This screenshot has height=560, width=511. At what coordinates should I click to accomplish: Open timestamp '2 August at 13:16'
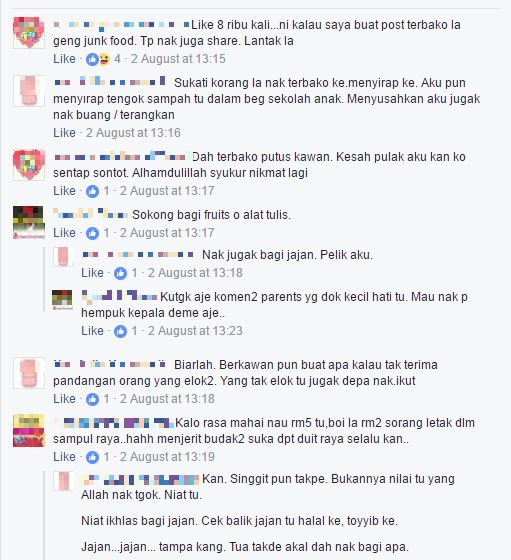[133, 133]
